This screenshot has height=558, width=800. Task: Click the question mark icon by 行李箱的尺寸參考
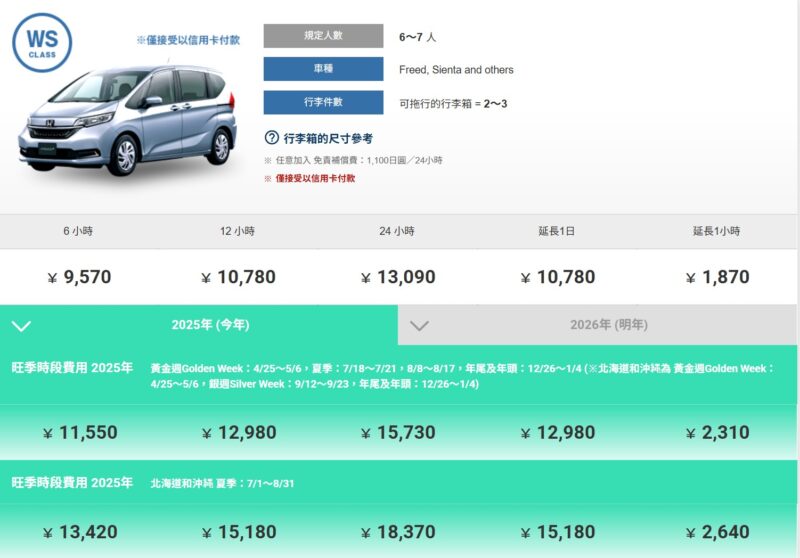(x=271, y=138)
